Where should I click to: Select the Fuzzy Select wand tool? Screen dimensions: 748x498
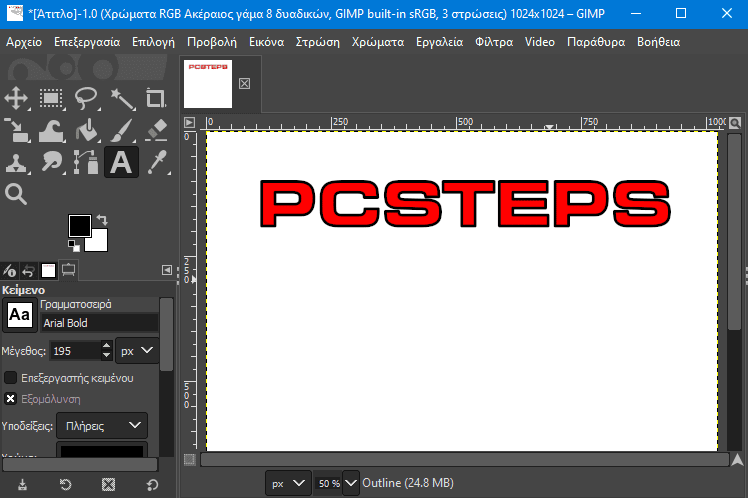[x=122, y=98]
